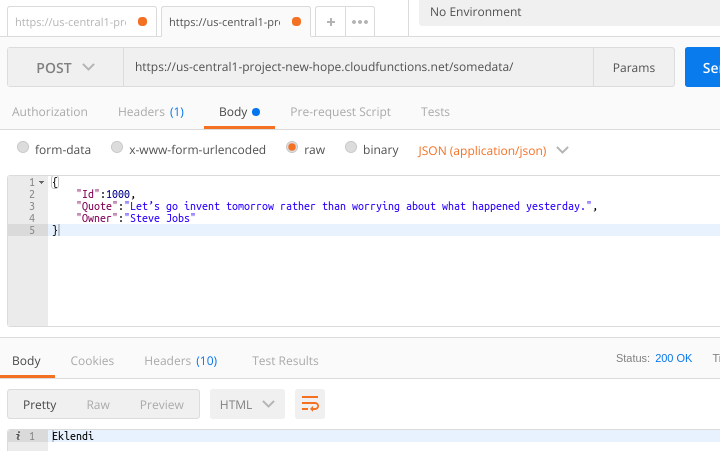720x451 pixels.
Task: Open the tab options three-dots menu
Action: click(360, 21)
